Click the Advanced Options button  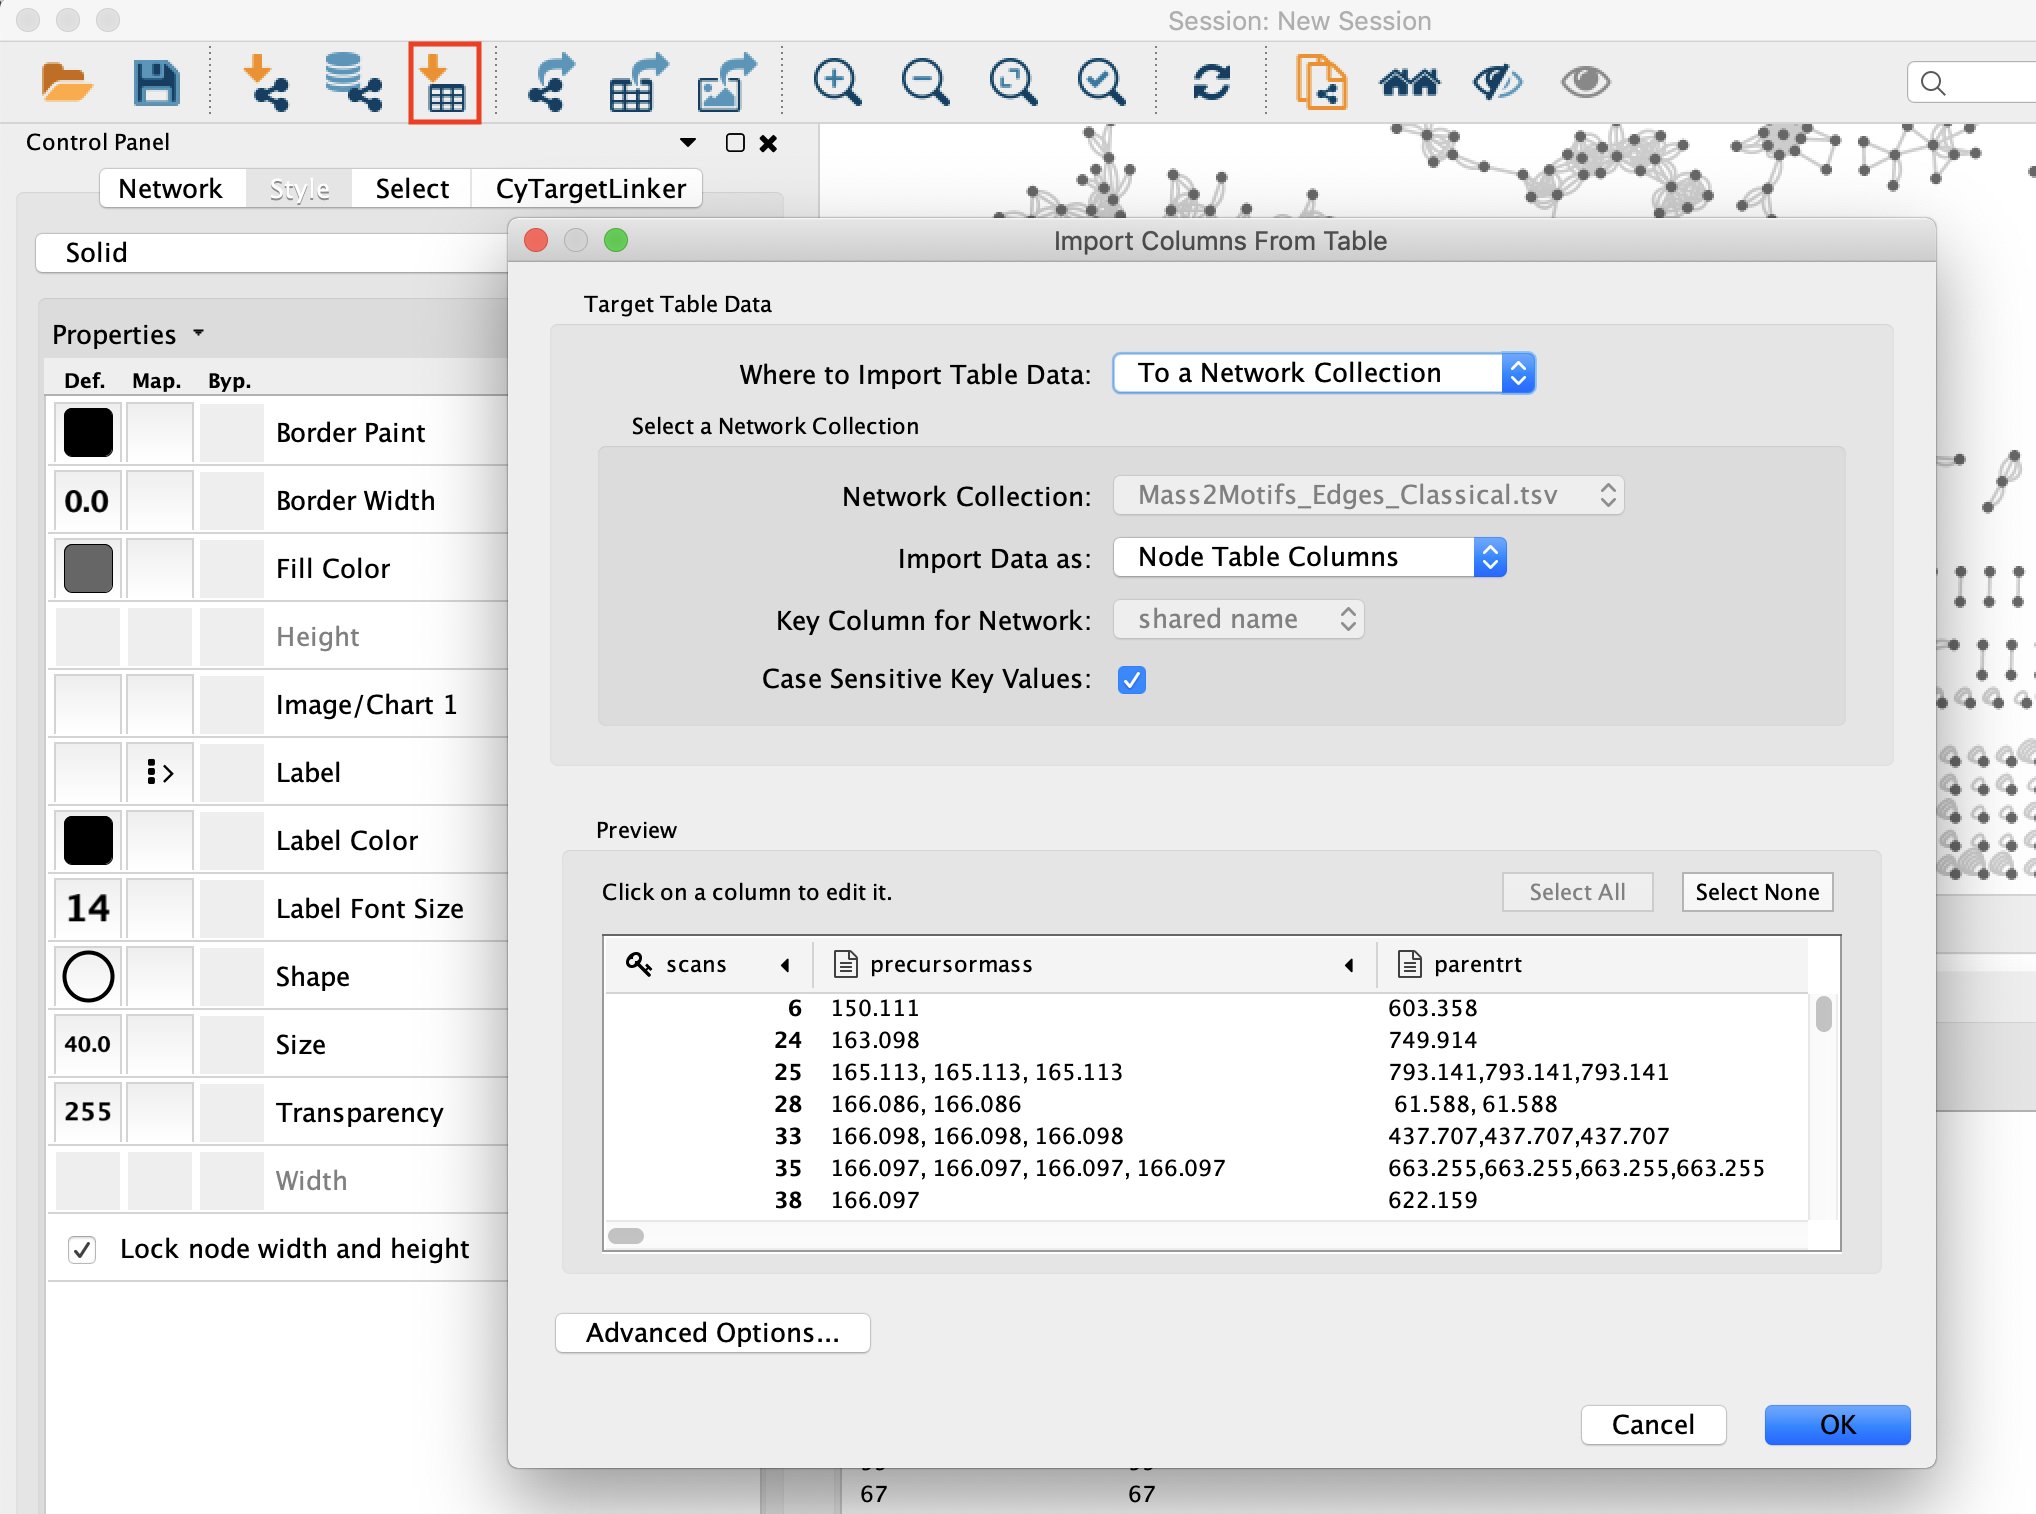(x=712, y=1333)
